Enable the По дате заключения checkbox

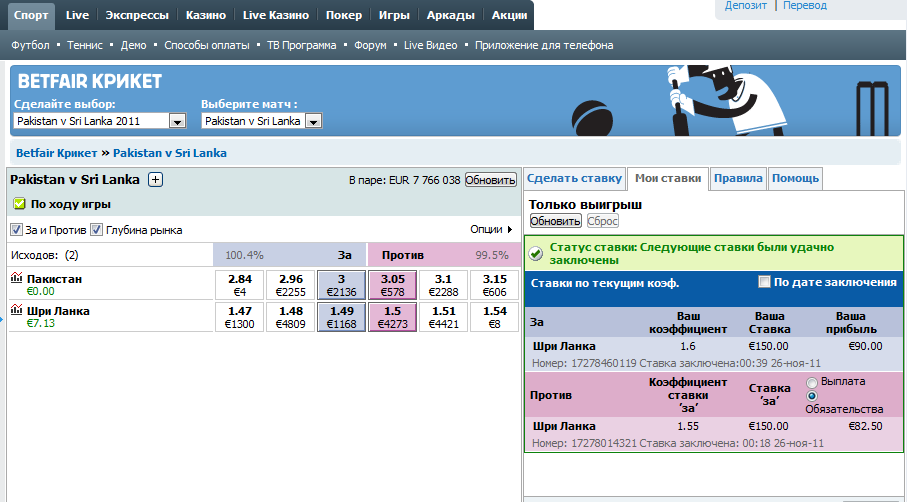(x=765, y=282)
